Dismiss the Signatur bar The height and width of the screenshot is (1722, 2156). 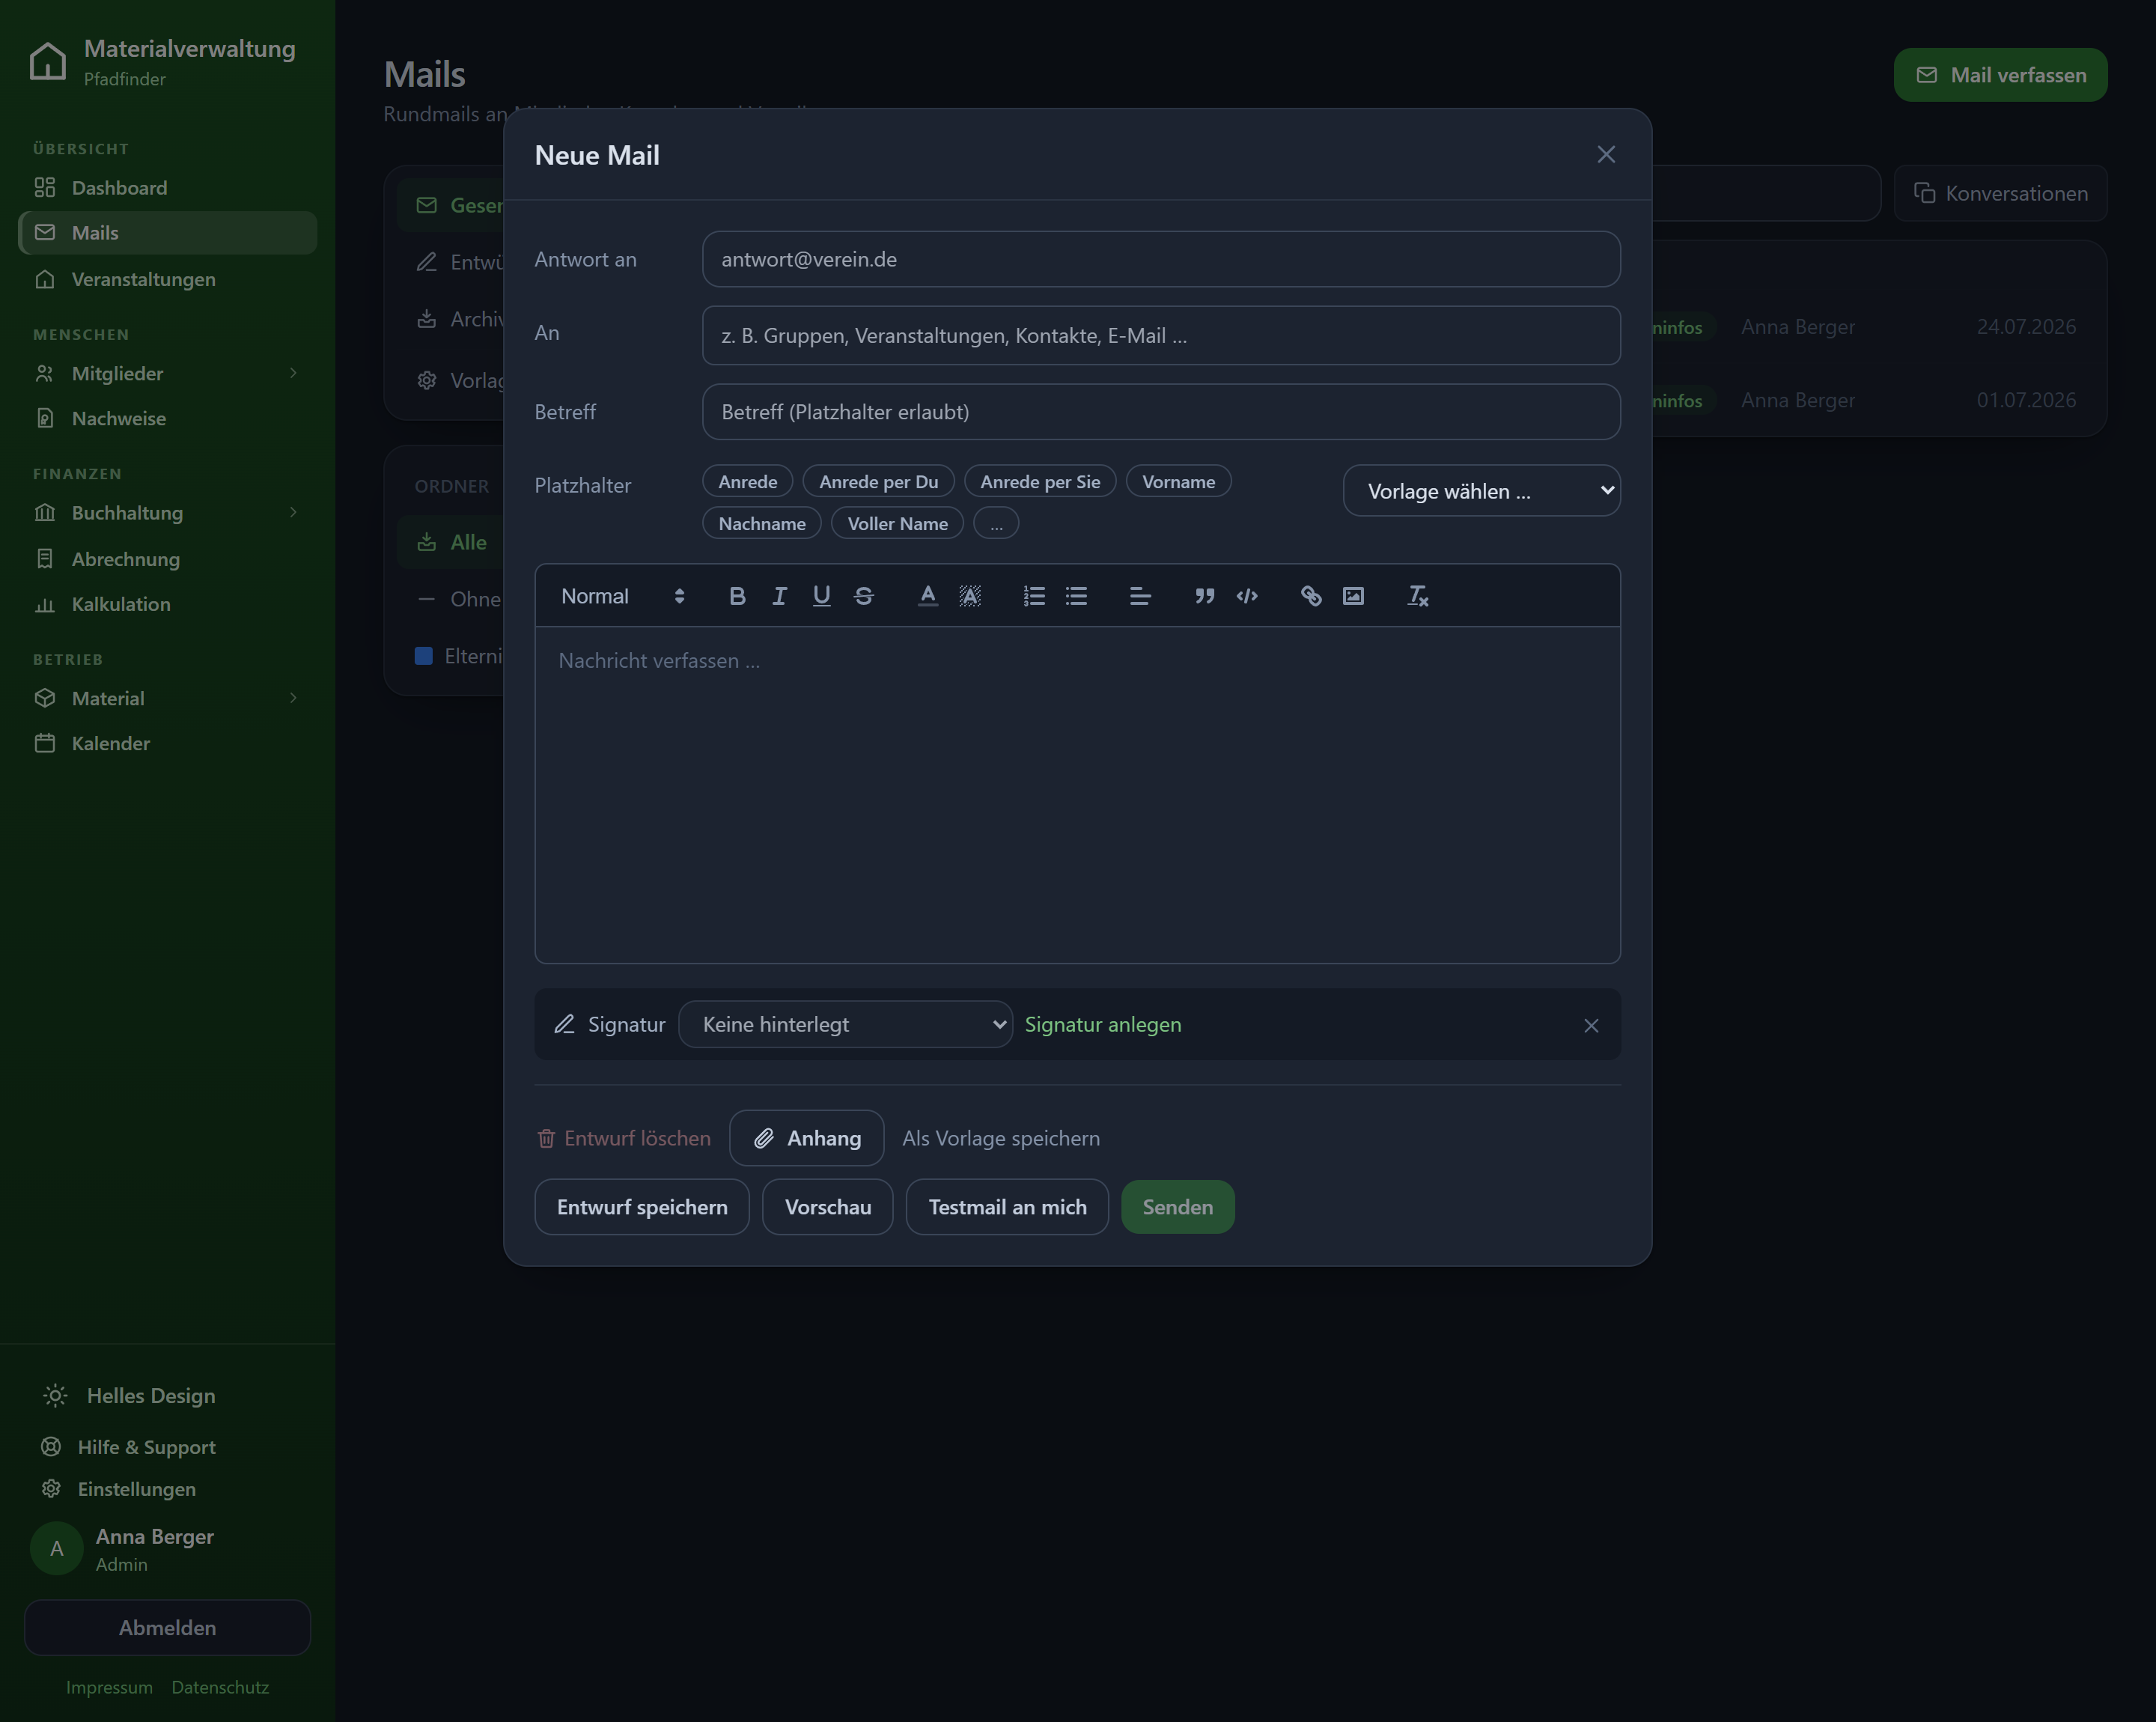pos(1591,1025)
